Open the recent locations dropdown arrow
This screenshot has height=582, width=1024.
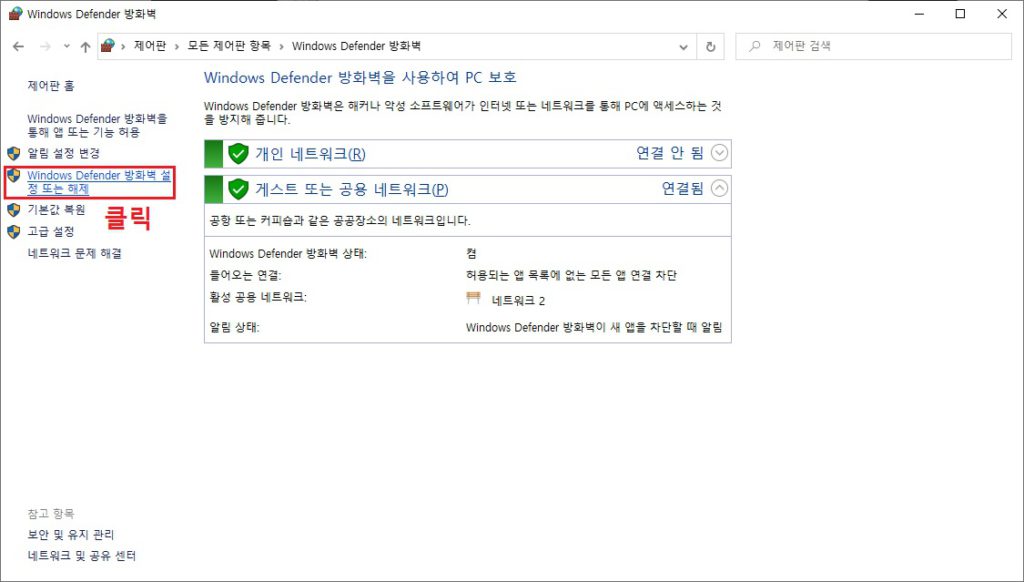click(x=67, y=46)
